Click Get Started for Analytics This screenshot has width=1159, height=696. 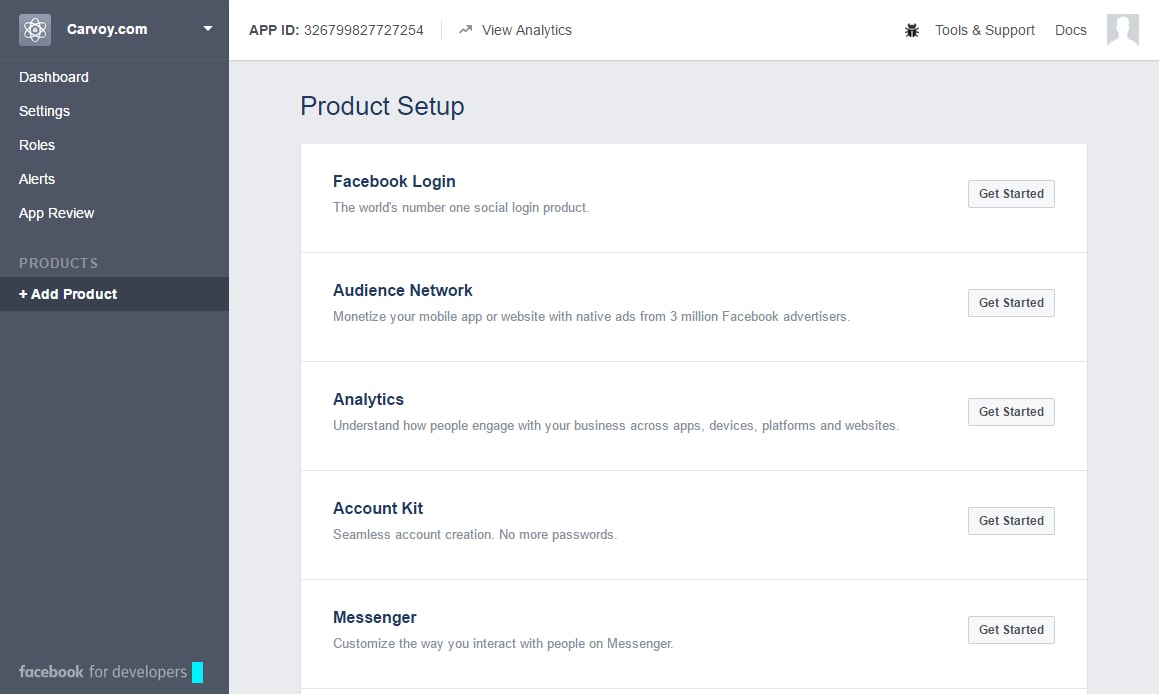pos(1011,412)
